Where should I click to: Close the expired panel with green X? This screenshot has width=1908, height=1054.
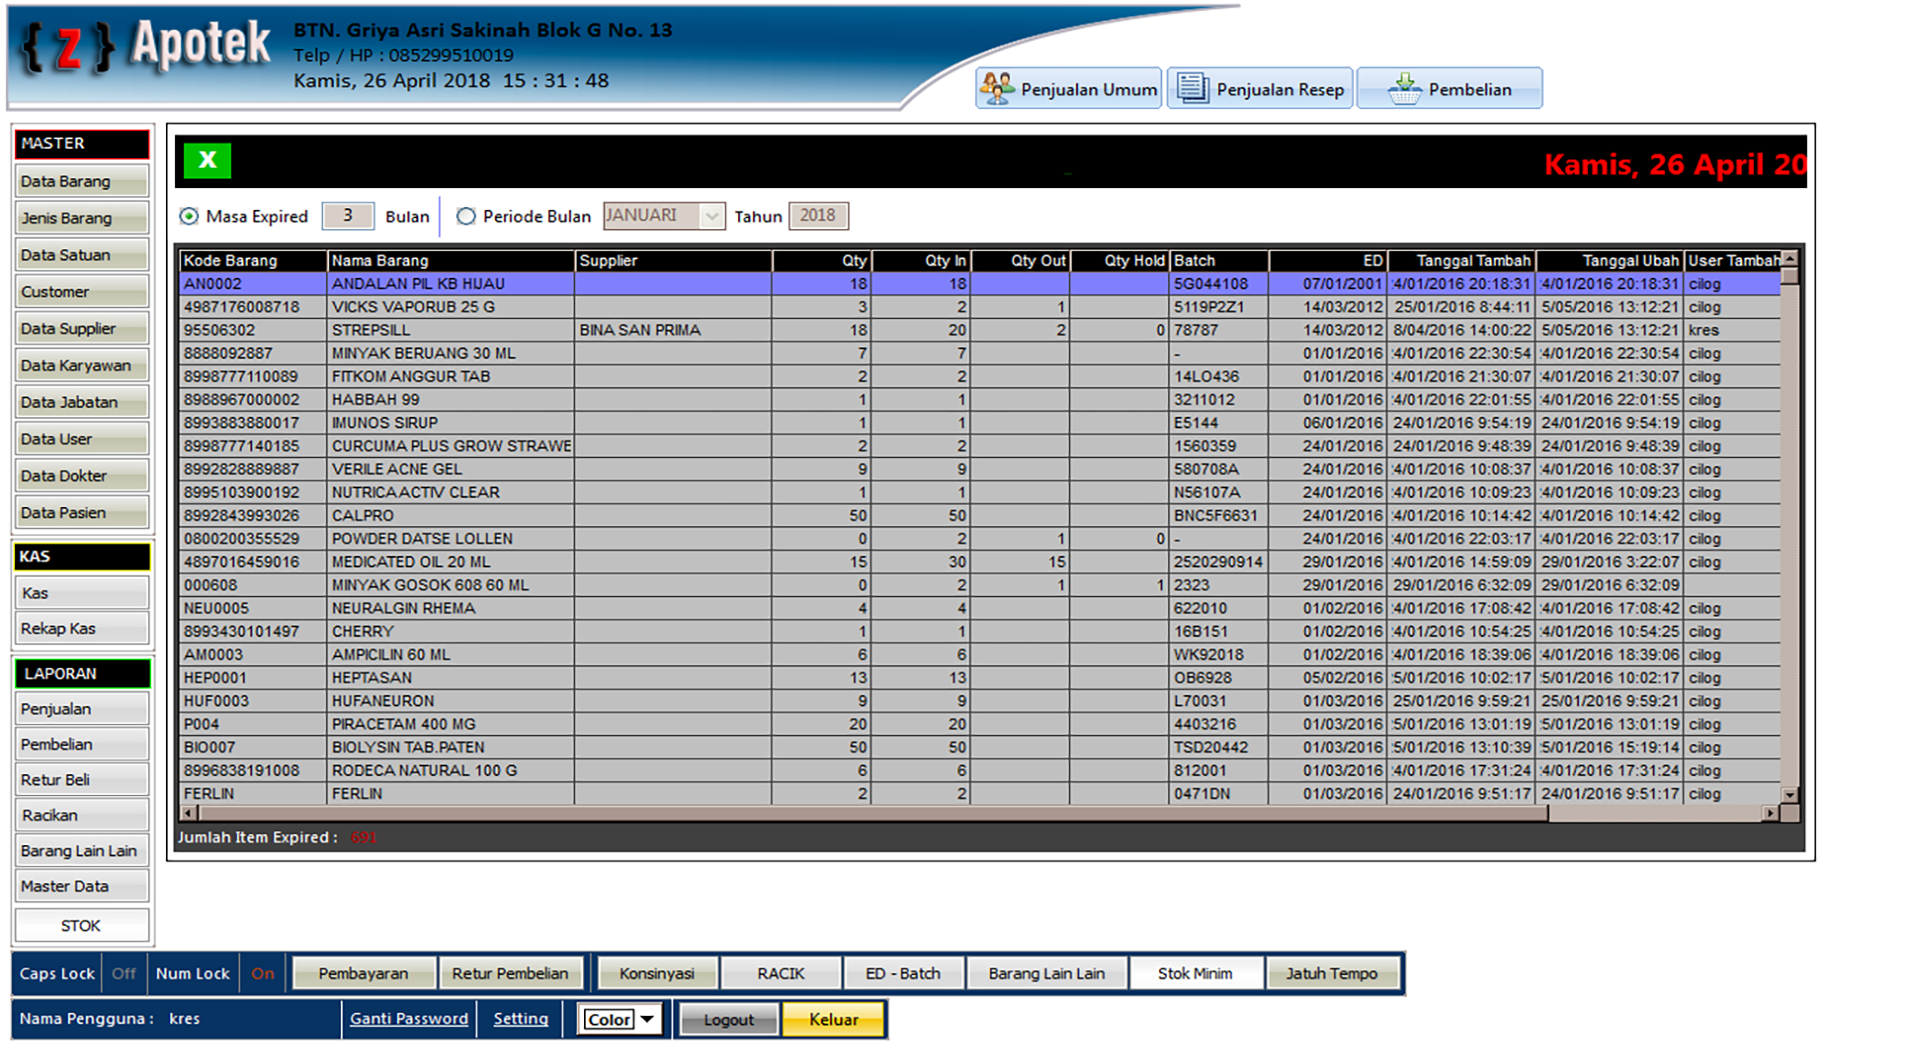207,160
